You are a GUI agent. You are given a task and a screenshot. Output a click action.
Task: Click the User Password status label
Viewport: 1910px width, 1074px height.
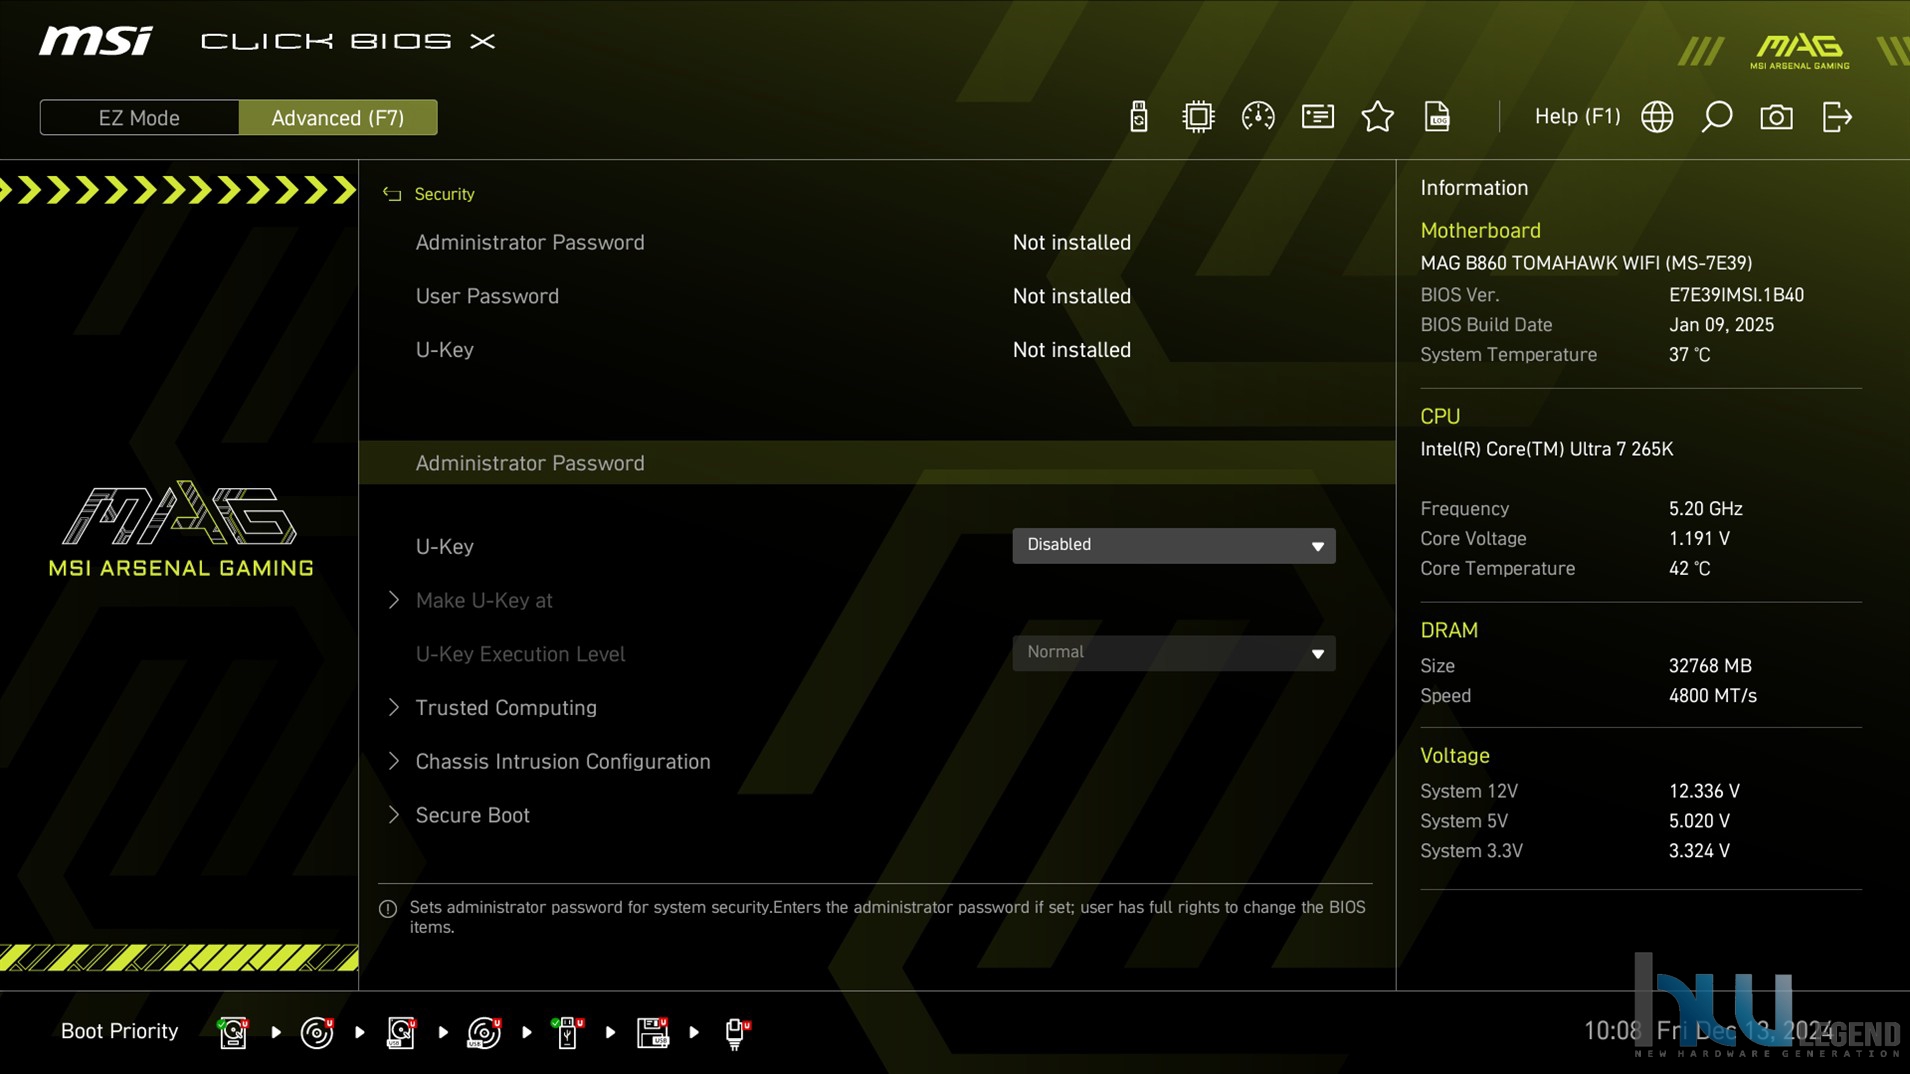(x=487, y=297)
